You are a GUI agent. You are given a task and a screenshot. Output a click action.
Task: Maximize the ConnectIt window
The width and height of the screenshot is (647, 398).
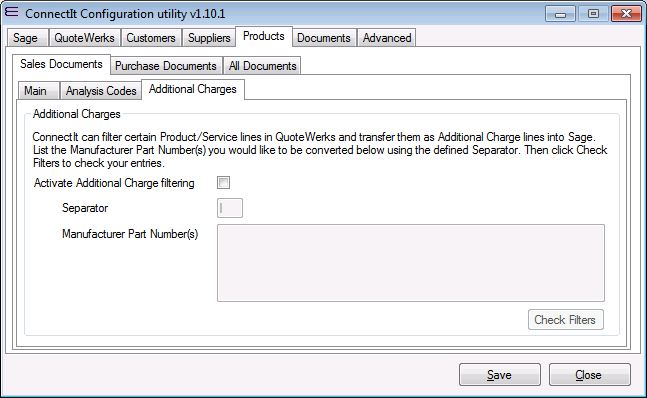coord(593,14)
